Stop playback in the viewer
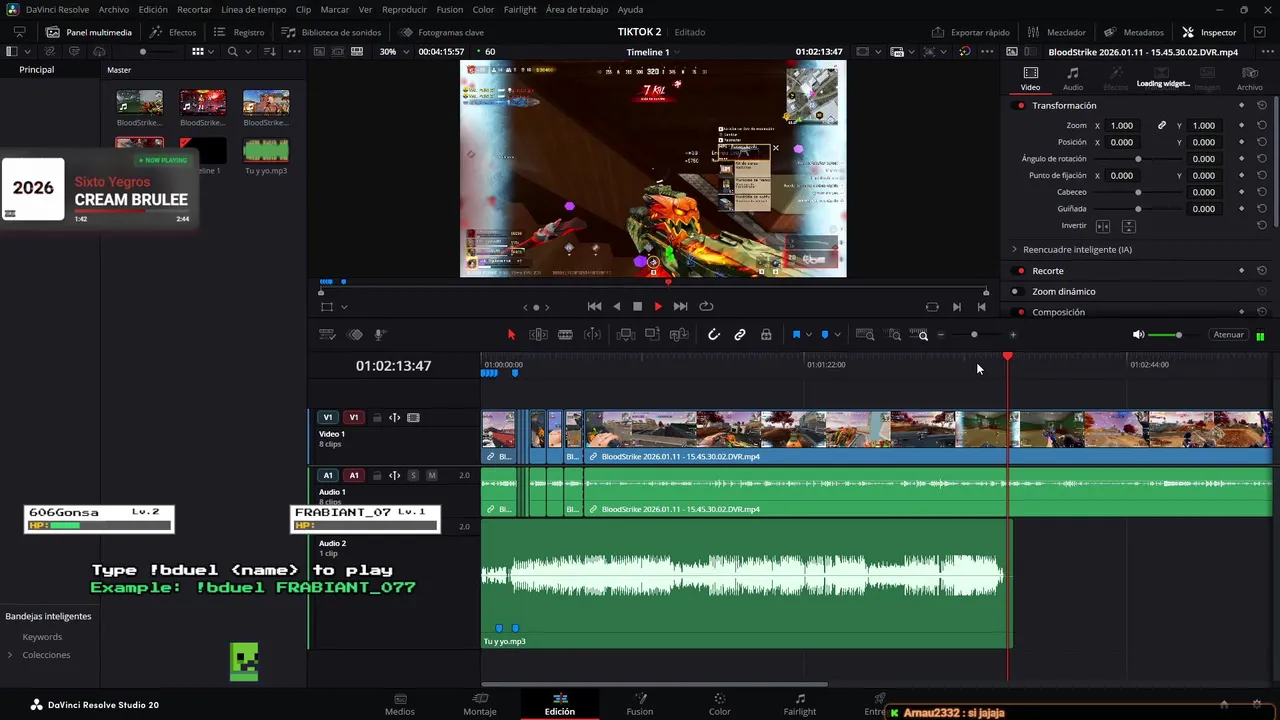This screenshot has height=720, width=1280. point(637,307)
